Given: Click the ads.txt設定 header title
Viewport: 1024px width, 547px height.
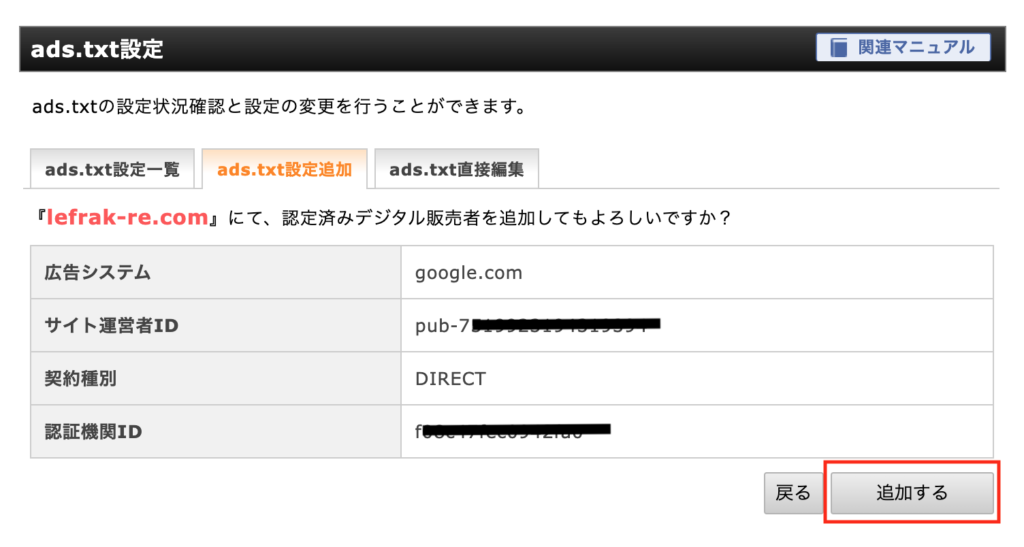Looking at the screenshot, I should pyautogui.click(x=97, y=50).
